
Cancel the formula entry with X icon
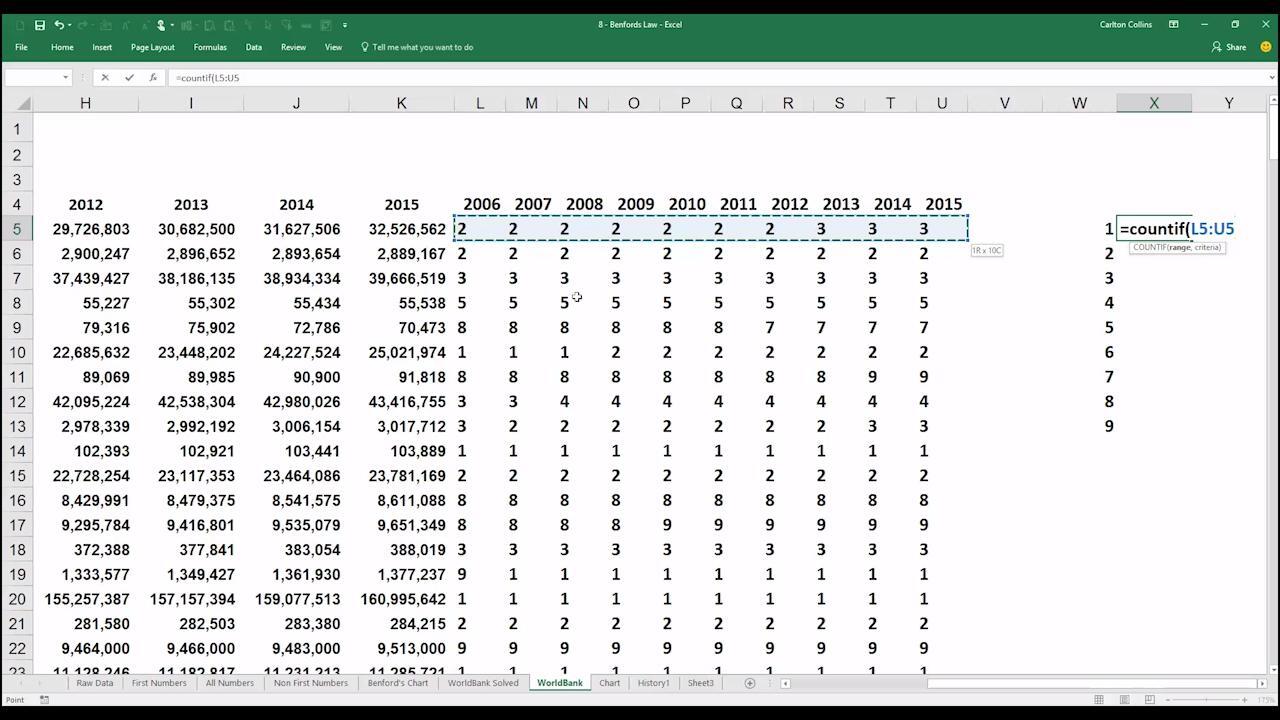[105, 77]
